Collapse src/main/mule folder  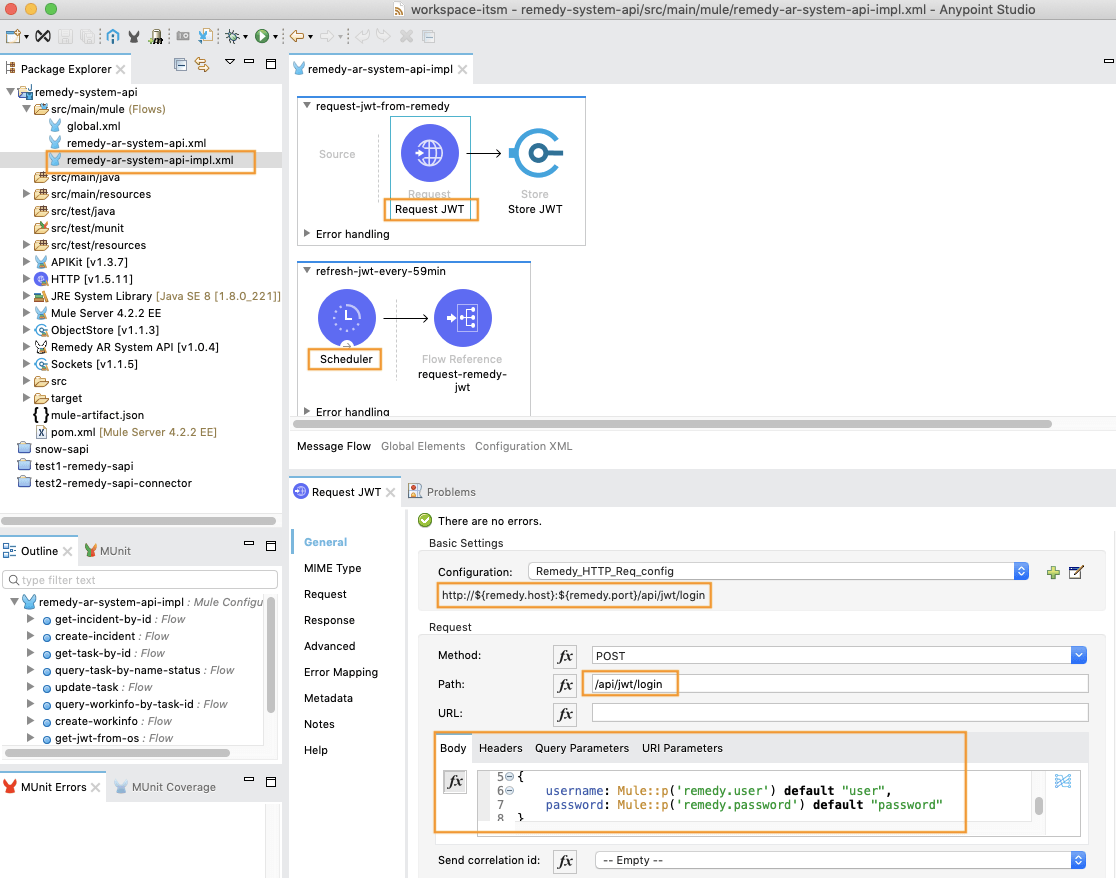(26, 109)
